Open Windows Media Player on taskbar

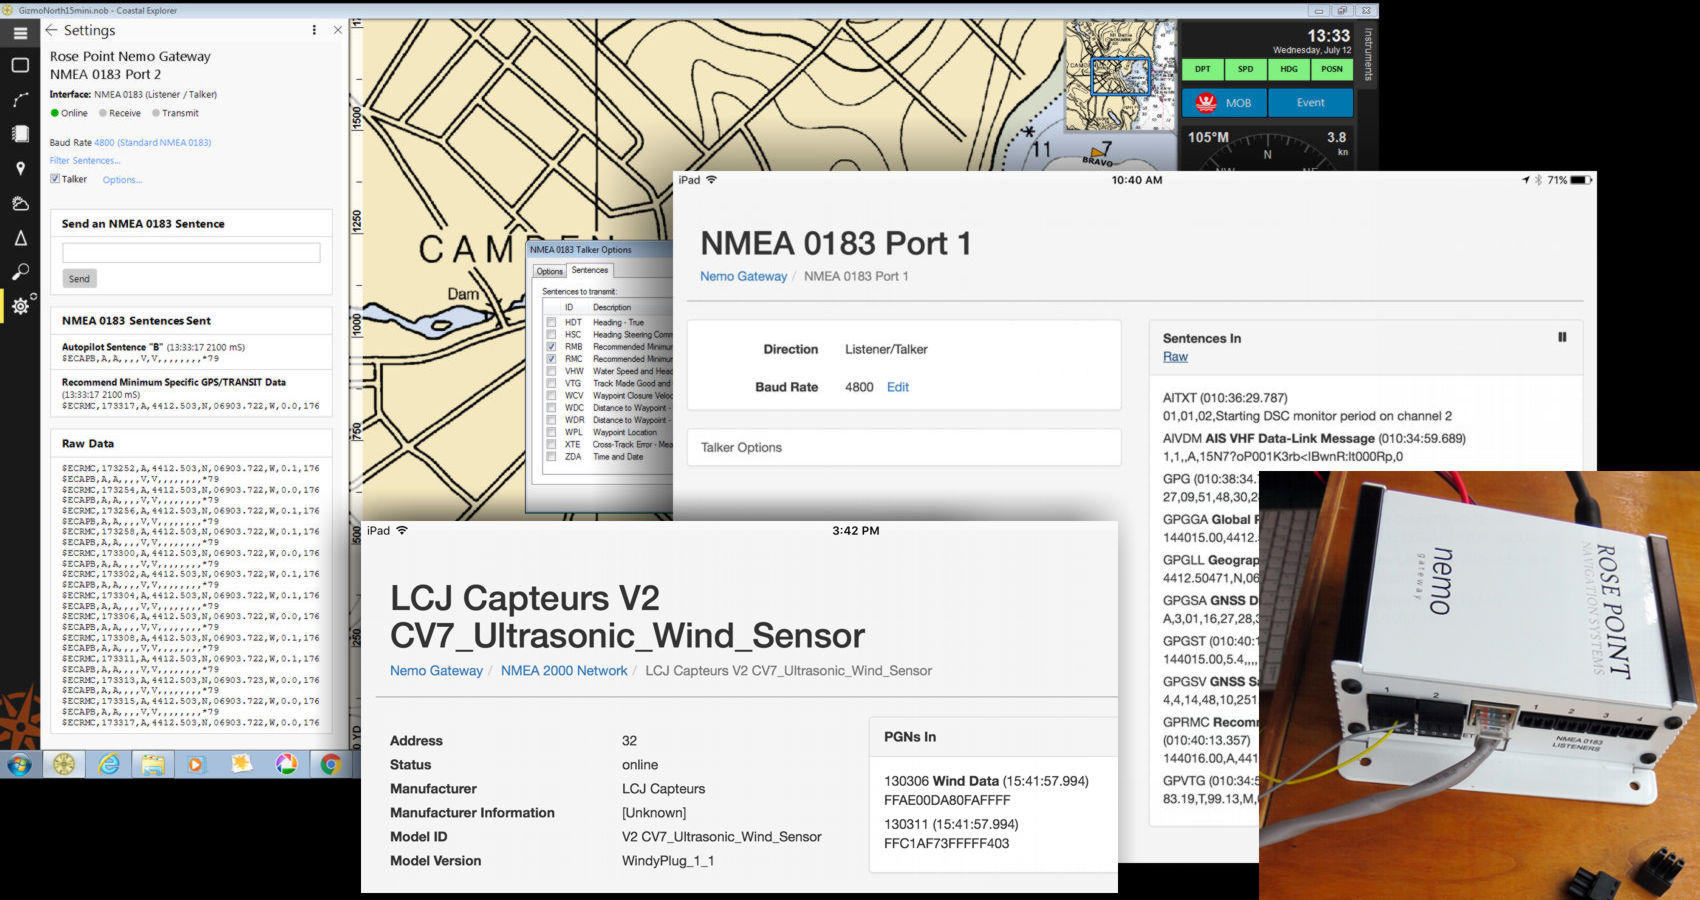tap(196, 765)
